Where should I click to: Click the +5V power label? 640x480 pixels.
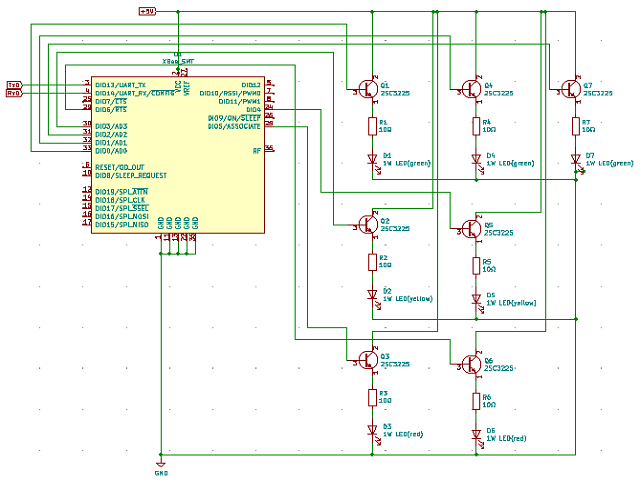coord(146,11)
